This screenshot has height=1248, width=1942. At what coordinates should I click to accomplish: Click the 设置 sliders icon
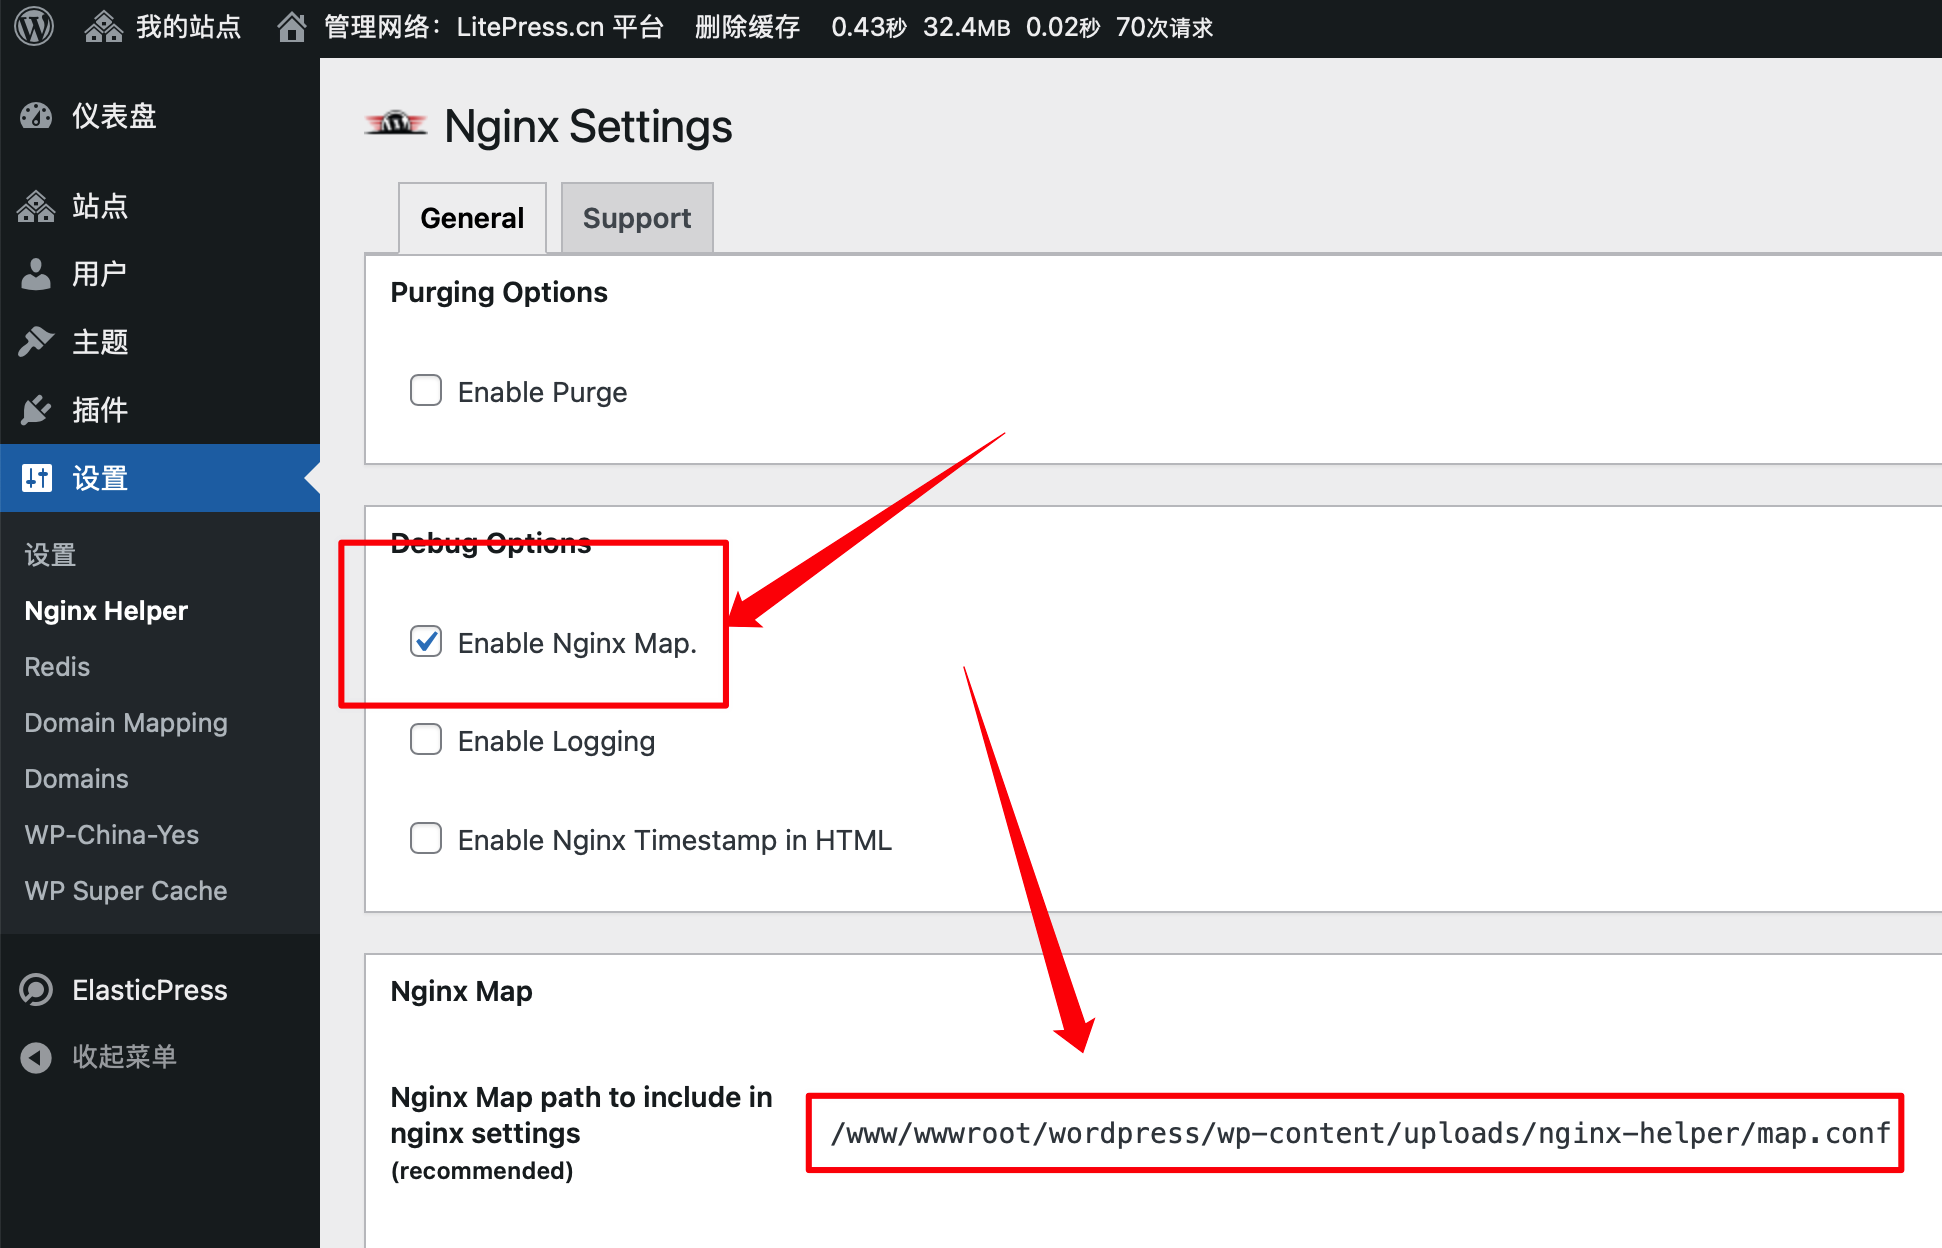(36, 478)
